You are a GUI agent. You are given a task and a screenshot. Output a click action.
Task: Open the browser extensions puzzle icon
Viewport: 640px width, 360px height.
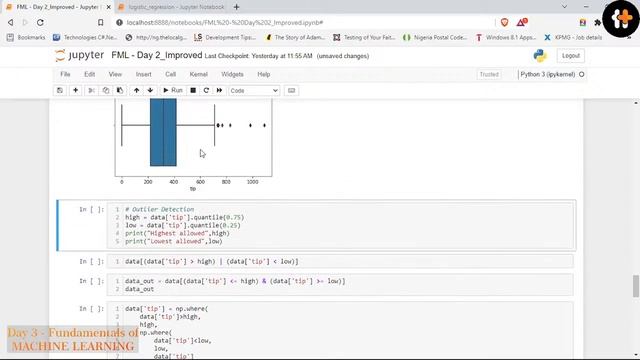(x=598, y=22)
